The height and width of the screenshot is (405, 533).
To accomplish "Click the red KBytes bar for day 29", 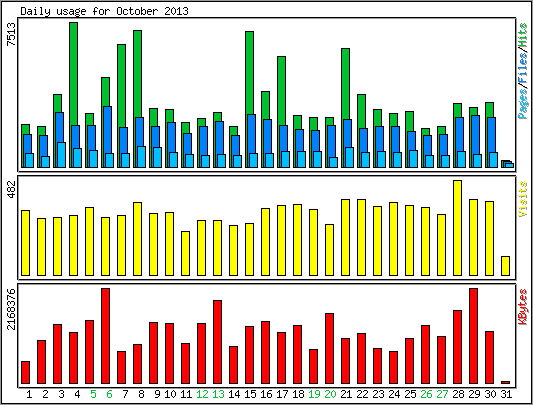I will coord(474,336).
